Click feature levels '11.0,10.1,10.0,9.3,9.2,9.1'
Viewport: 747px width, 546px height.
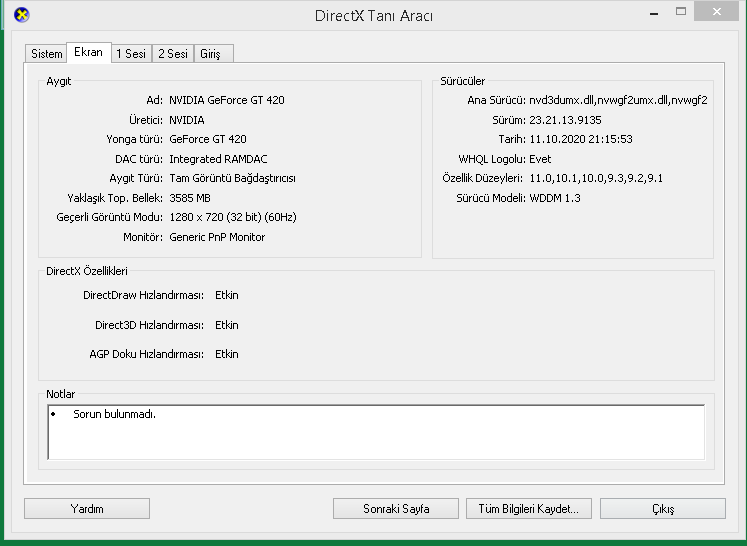(x=596, y=178)
